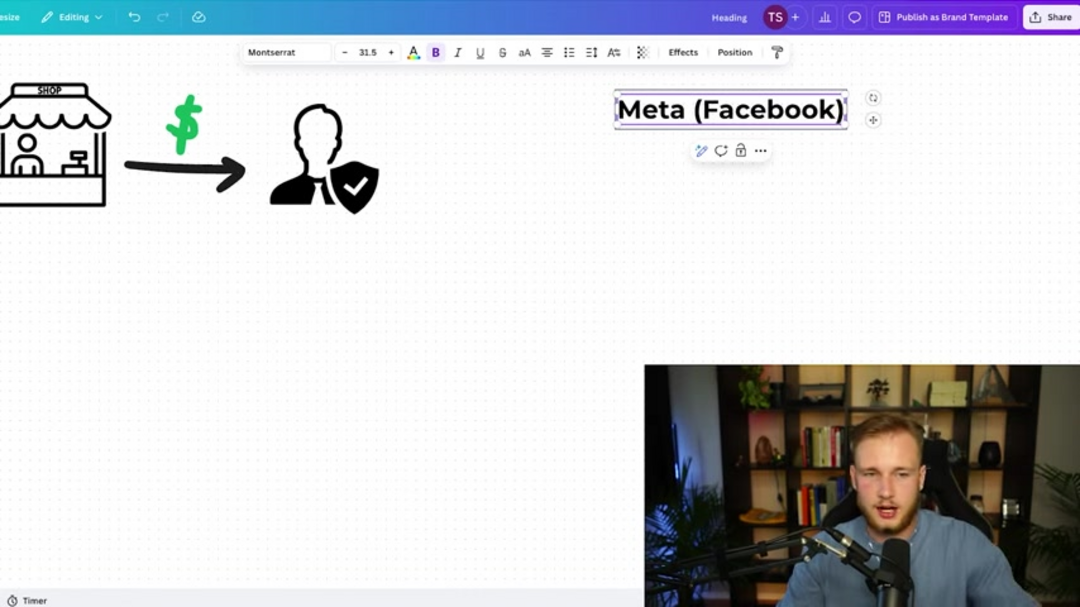Open the comments speech bubble
The height and width of the screenshot is (607, 1080).
pyautogui.click(x=854, y=17)
